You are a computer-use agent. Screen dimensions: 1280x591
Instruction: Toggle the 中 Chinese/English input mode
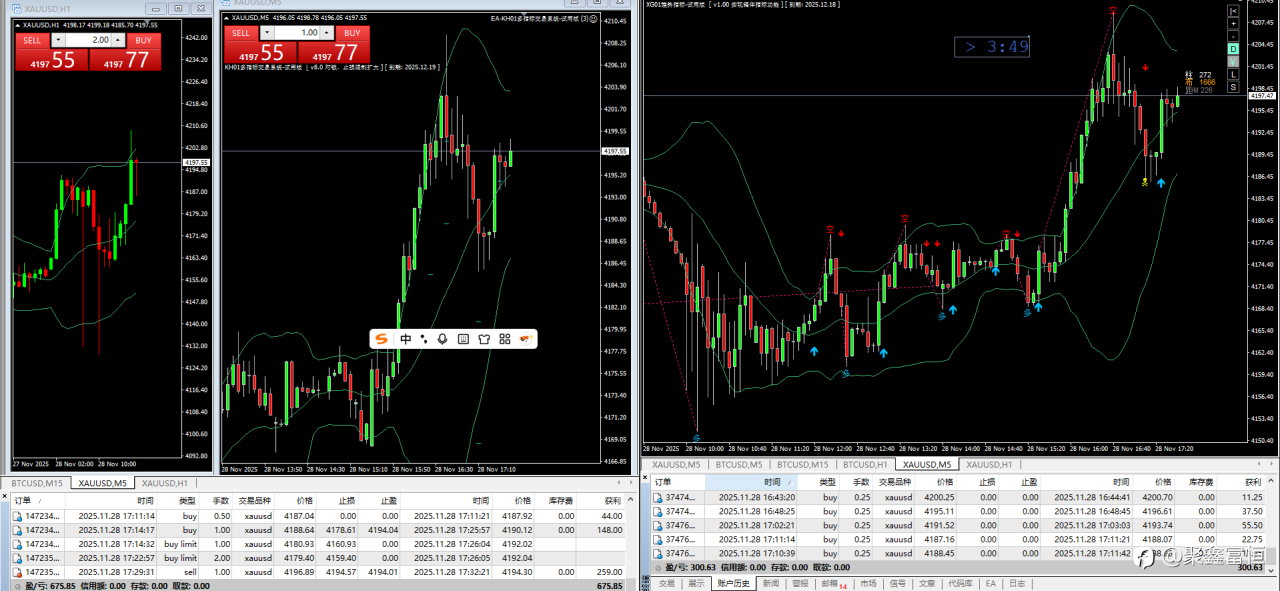click(406, 339)
